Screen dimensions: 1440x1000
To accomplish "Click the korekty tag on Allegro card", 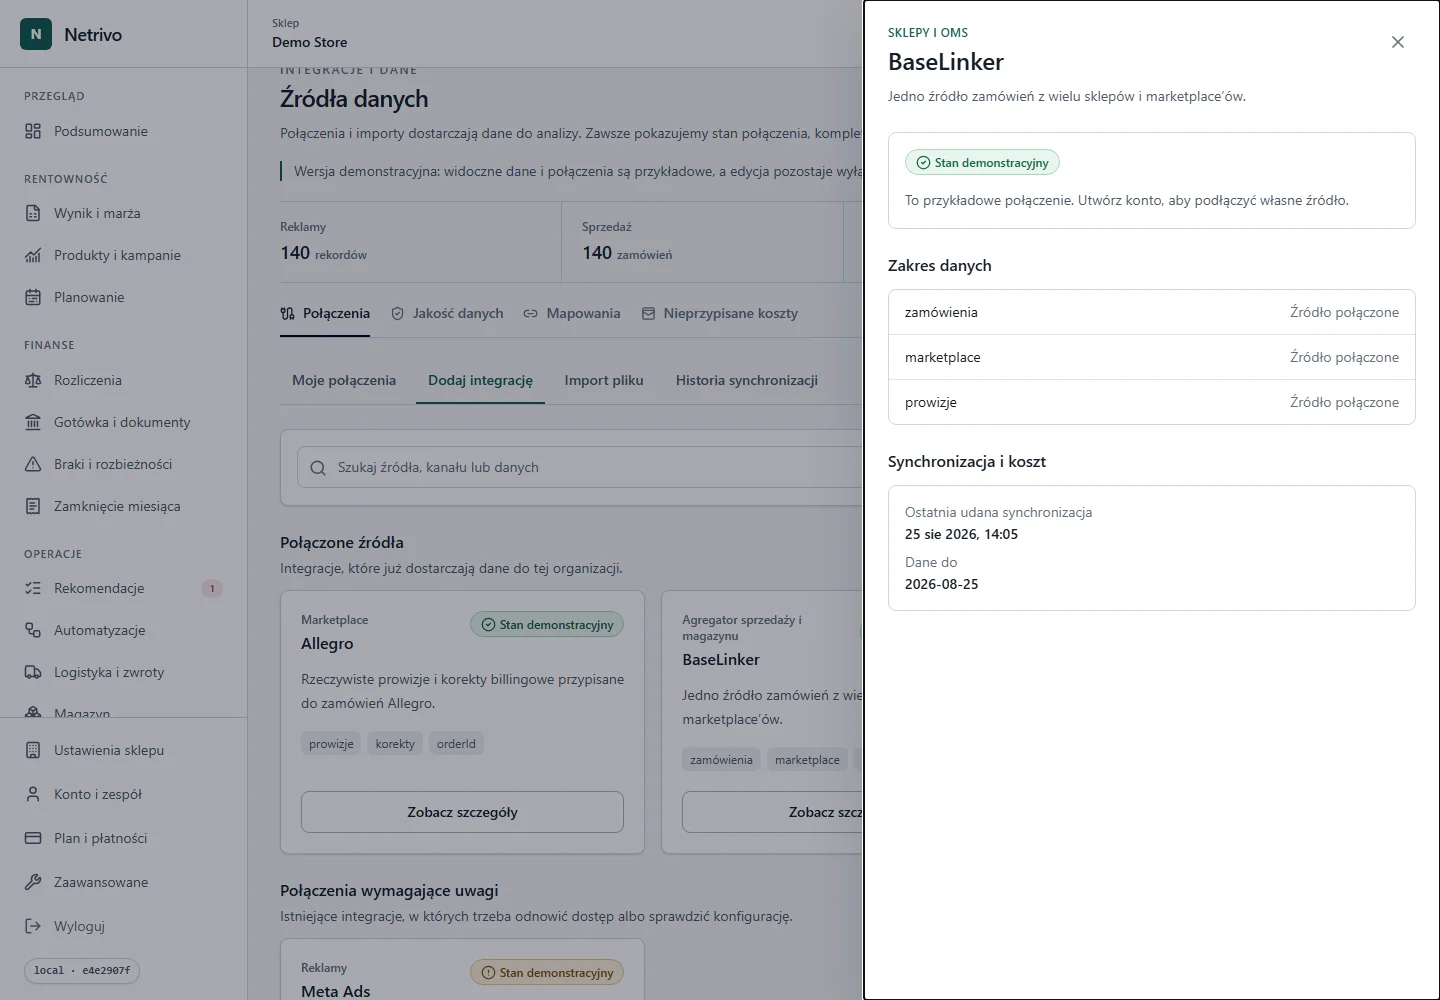I will click(x=395, y=744).
